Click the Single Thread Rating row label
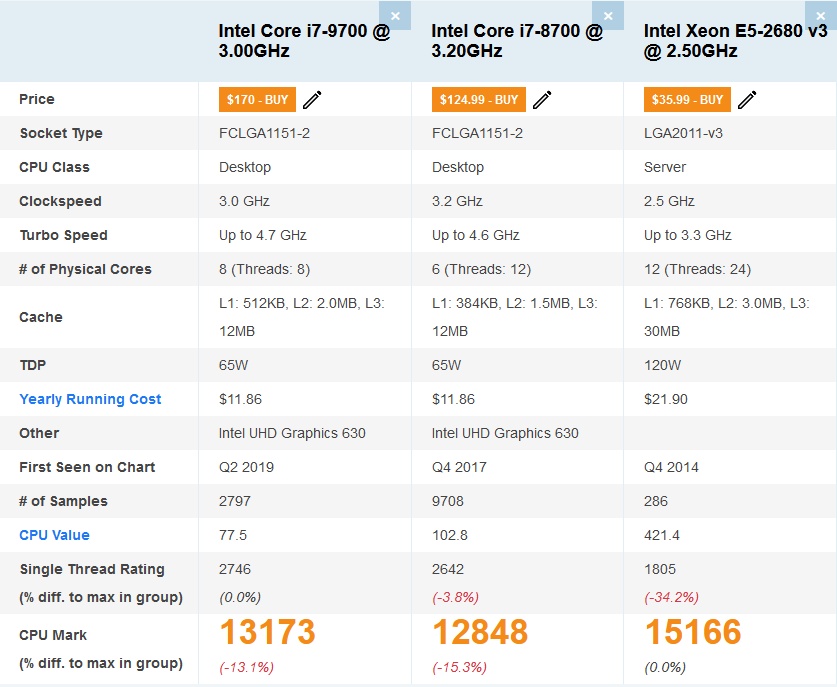837x687 pixels. (x=92, y=570)
